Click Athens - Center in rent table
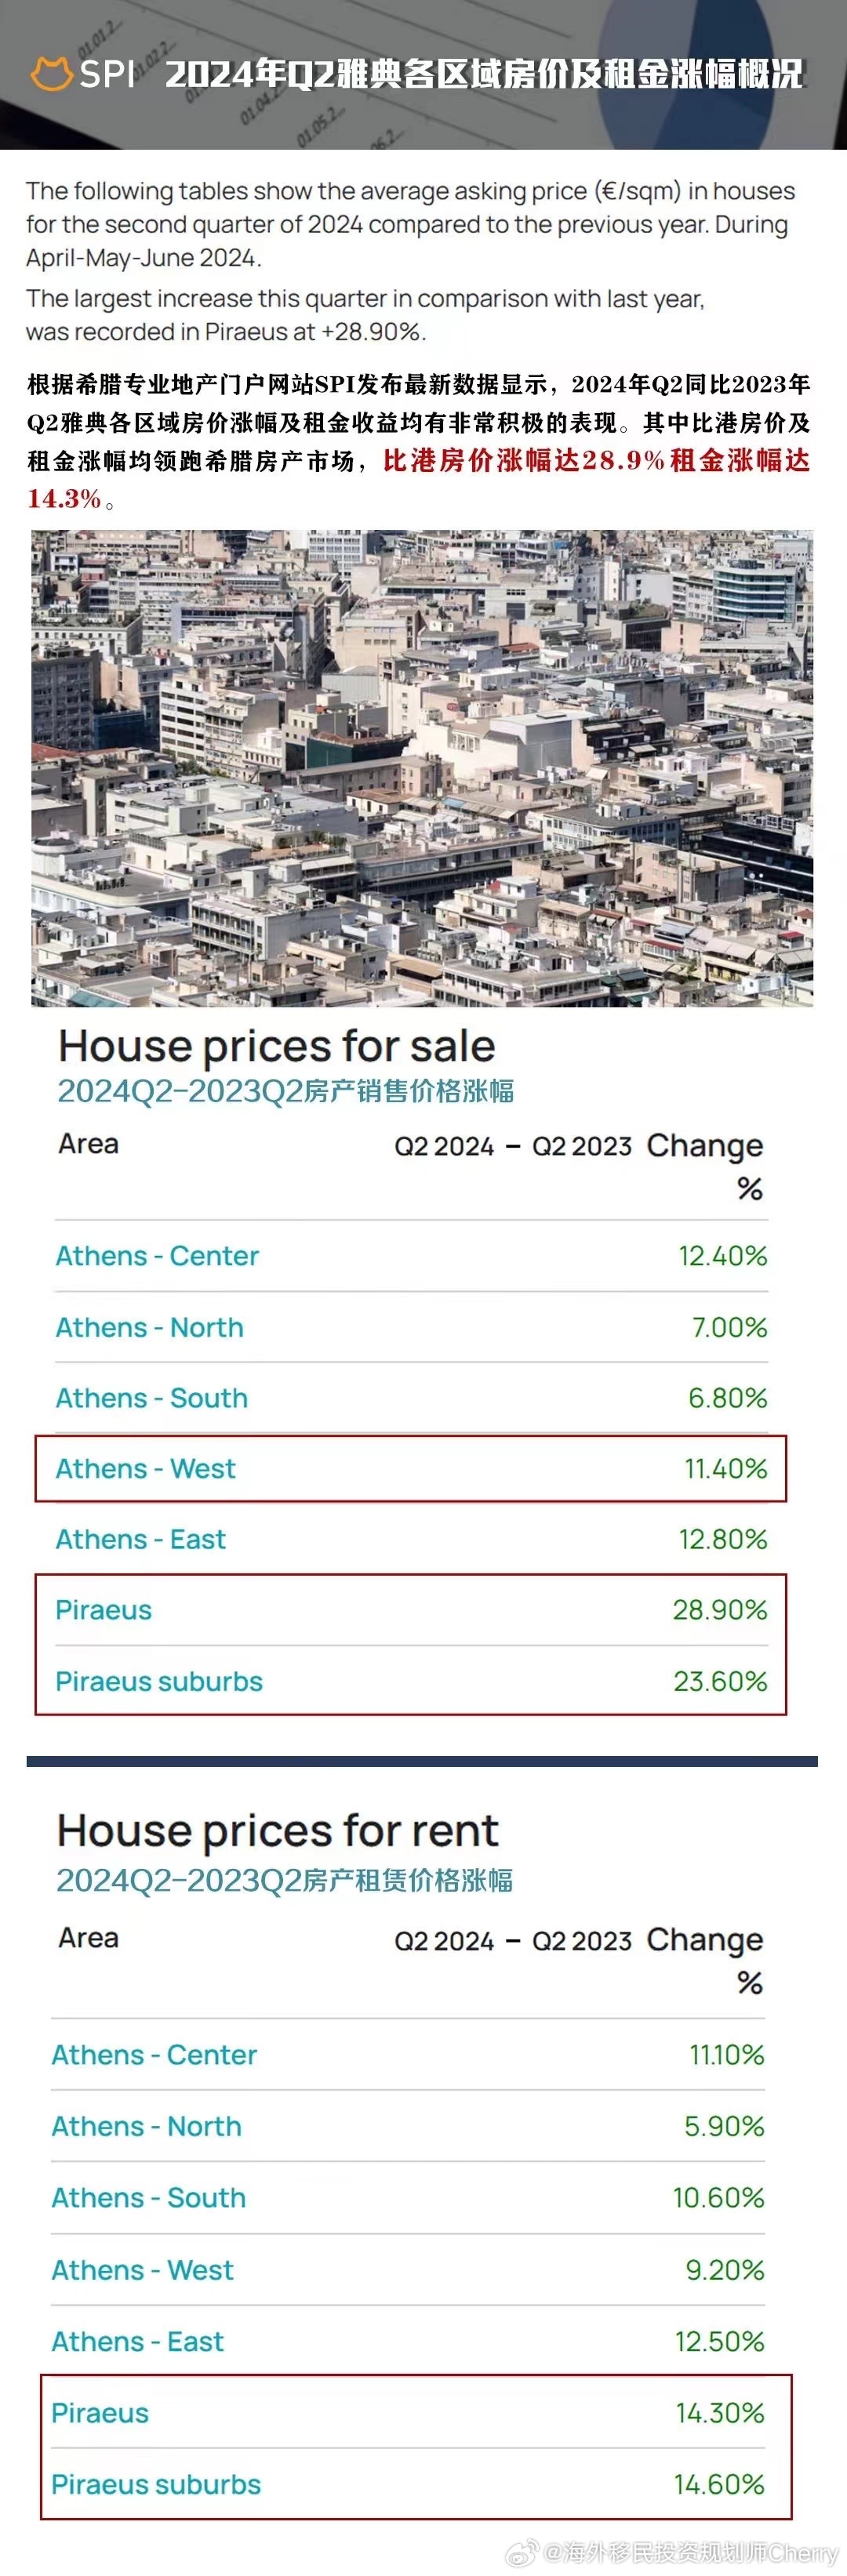 point(154,2054)
